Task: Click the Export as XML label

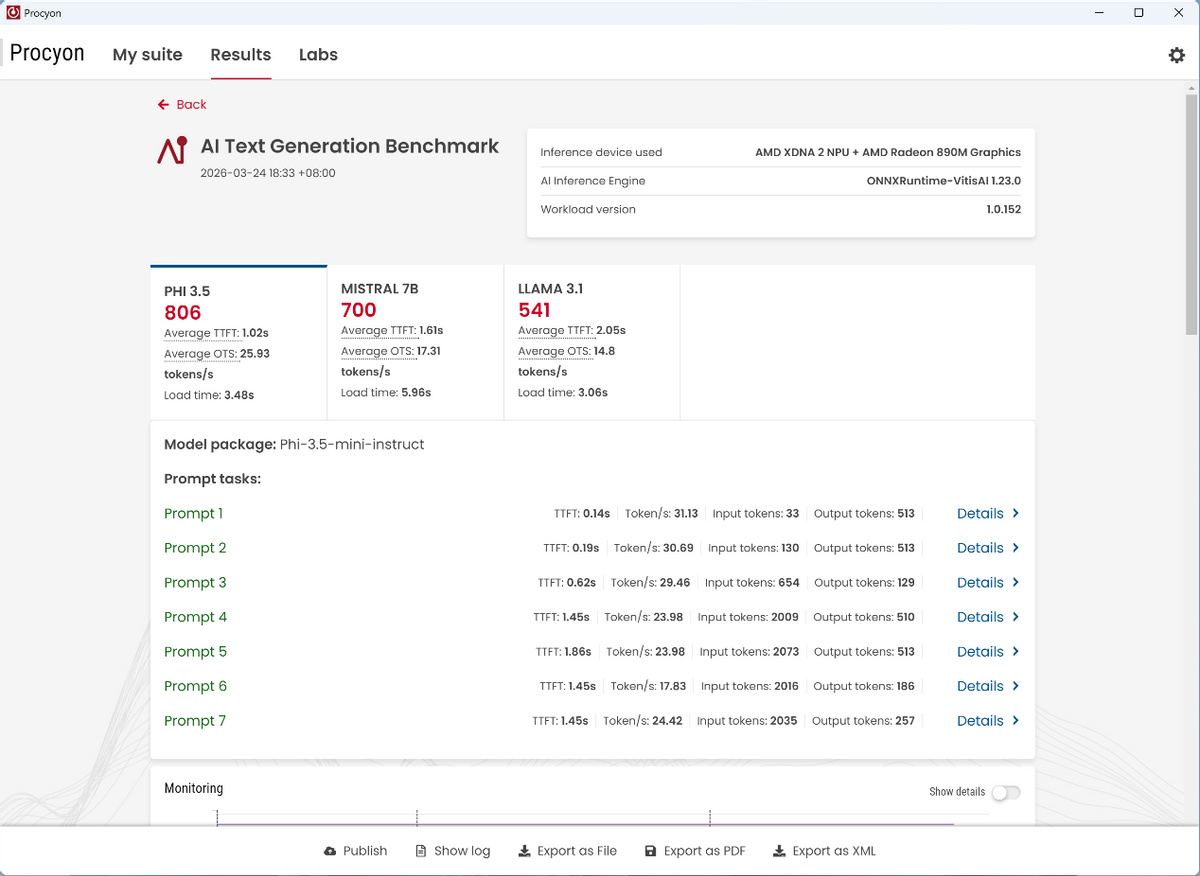Action: tap(834, 851)
